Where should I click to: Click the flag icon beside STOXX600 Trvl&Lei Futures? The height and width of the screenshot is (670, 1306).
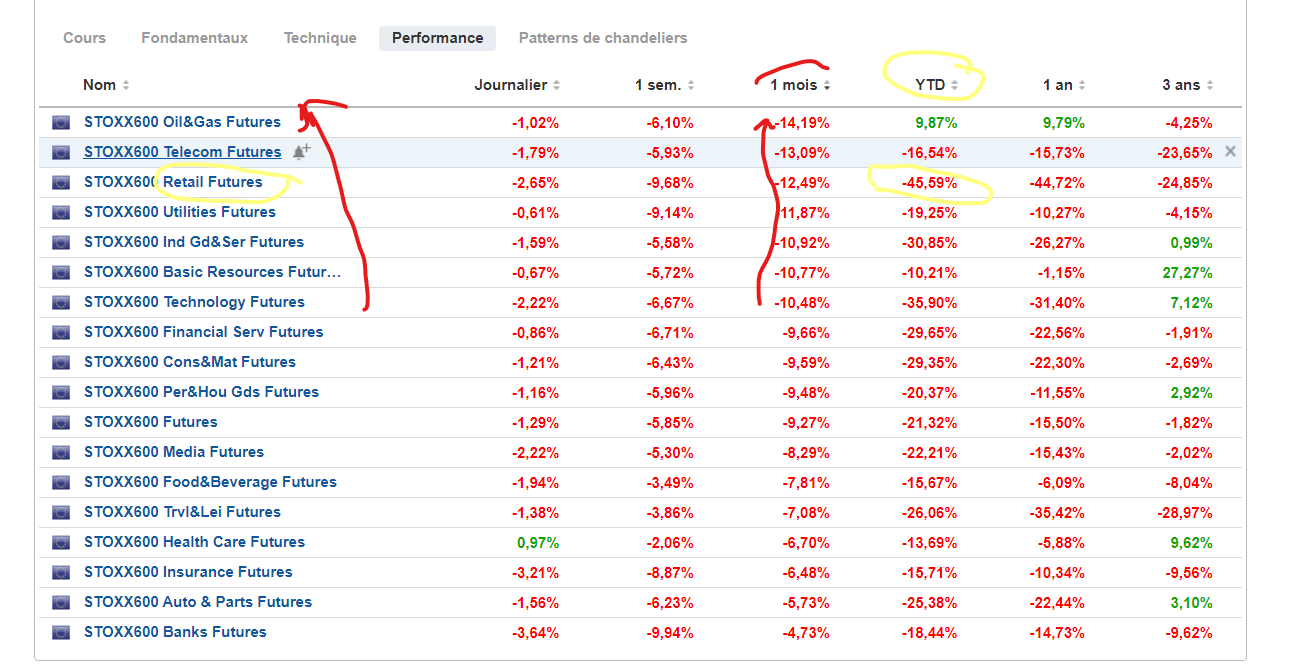click(x=61, y=513)
